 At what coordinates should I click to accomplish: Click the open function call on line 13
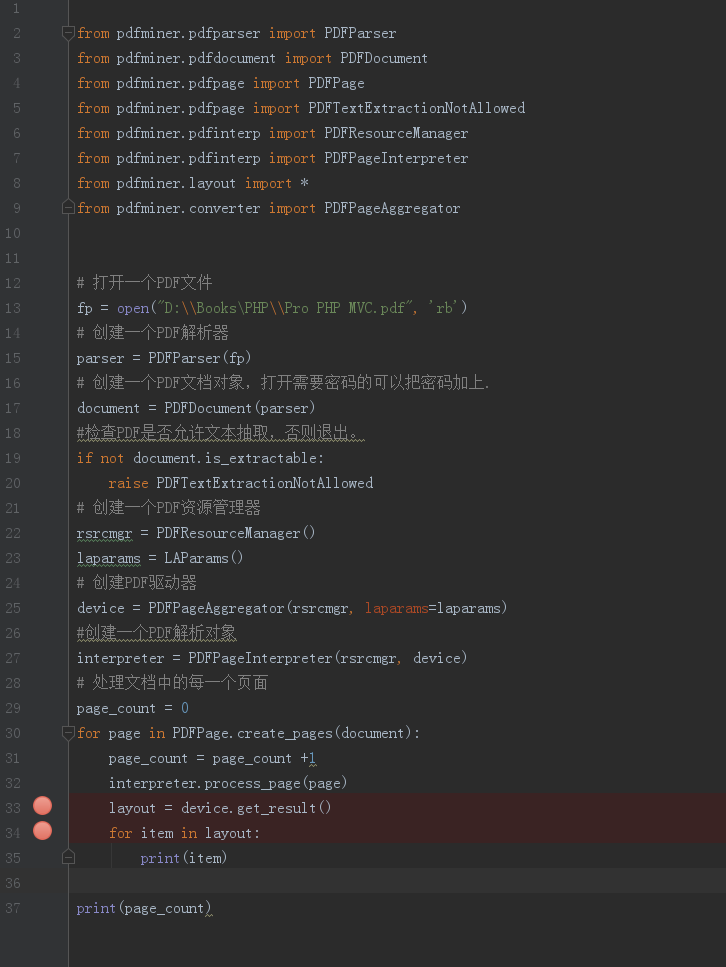pyautogui.click(x=133, y=308)
